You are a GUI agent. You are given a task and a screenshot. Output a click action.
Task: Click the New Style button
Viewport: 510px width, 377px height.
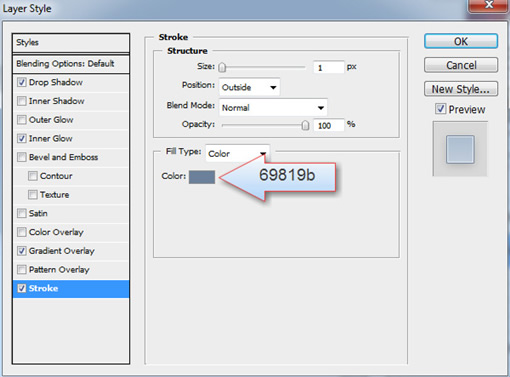pyautogui.click(x=461, y=89)
